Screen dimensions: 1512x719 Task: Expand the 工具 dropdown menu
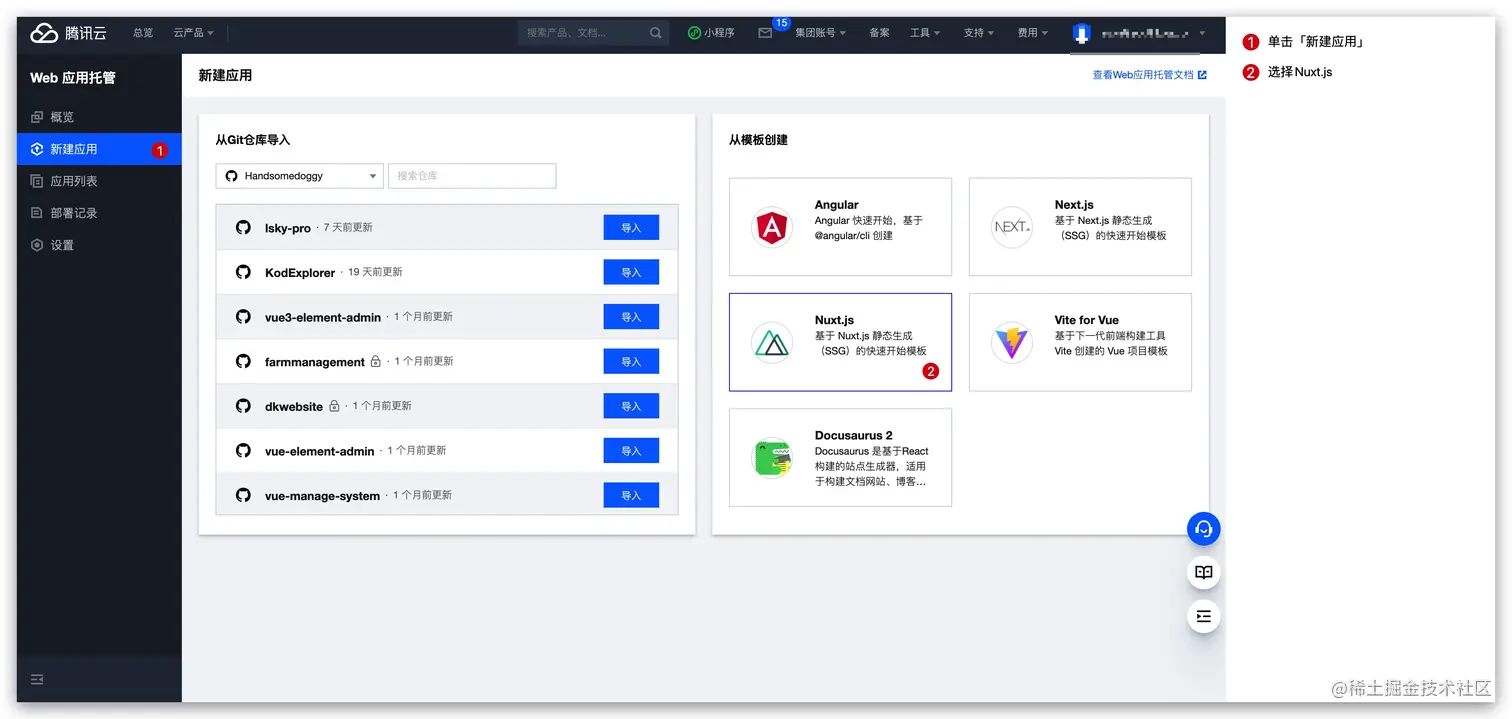coord(925,33)
